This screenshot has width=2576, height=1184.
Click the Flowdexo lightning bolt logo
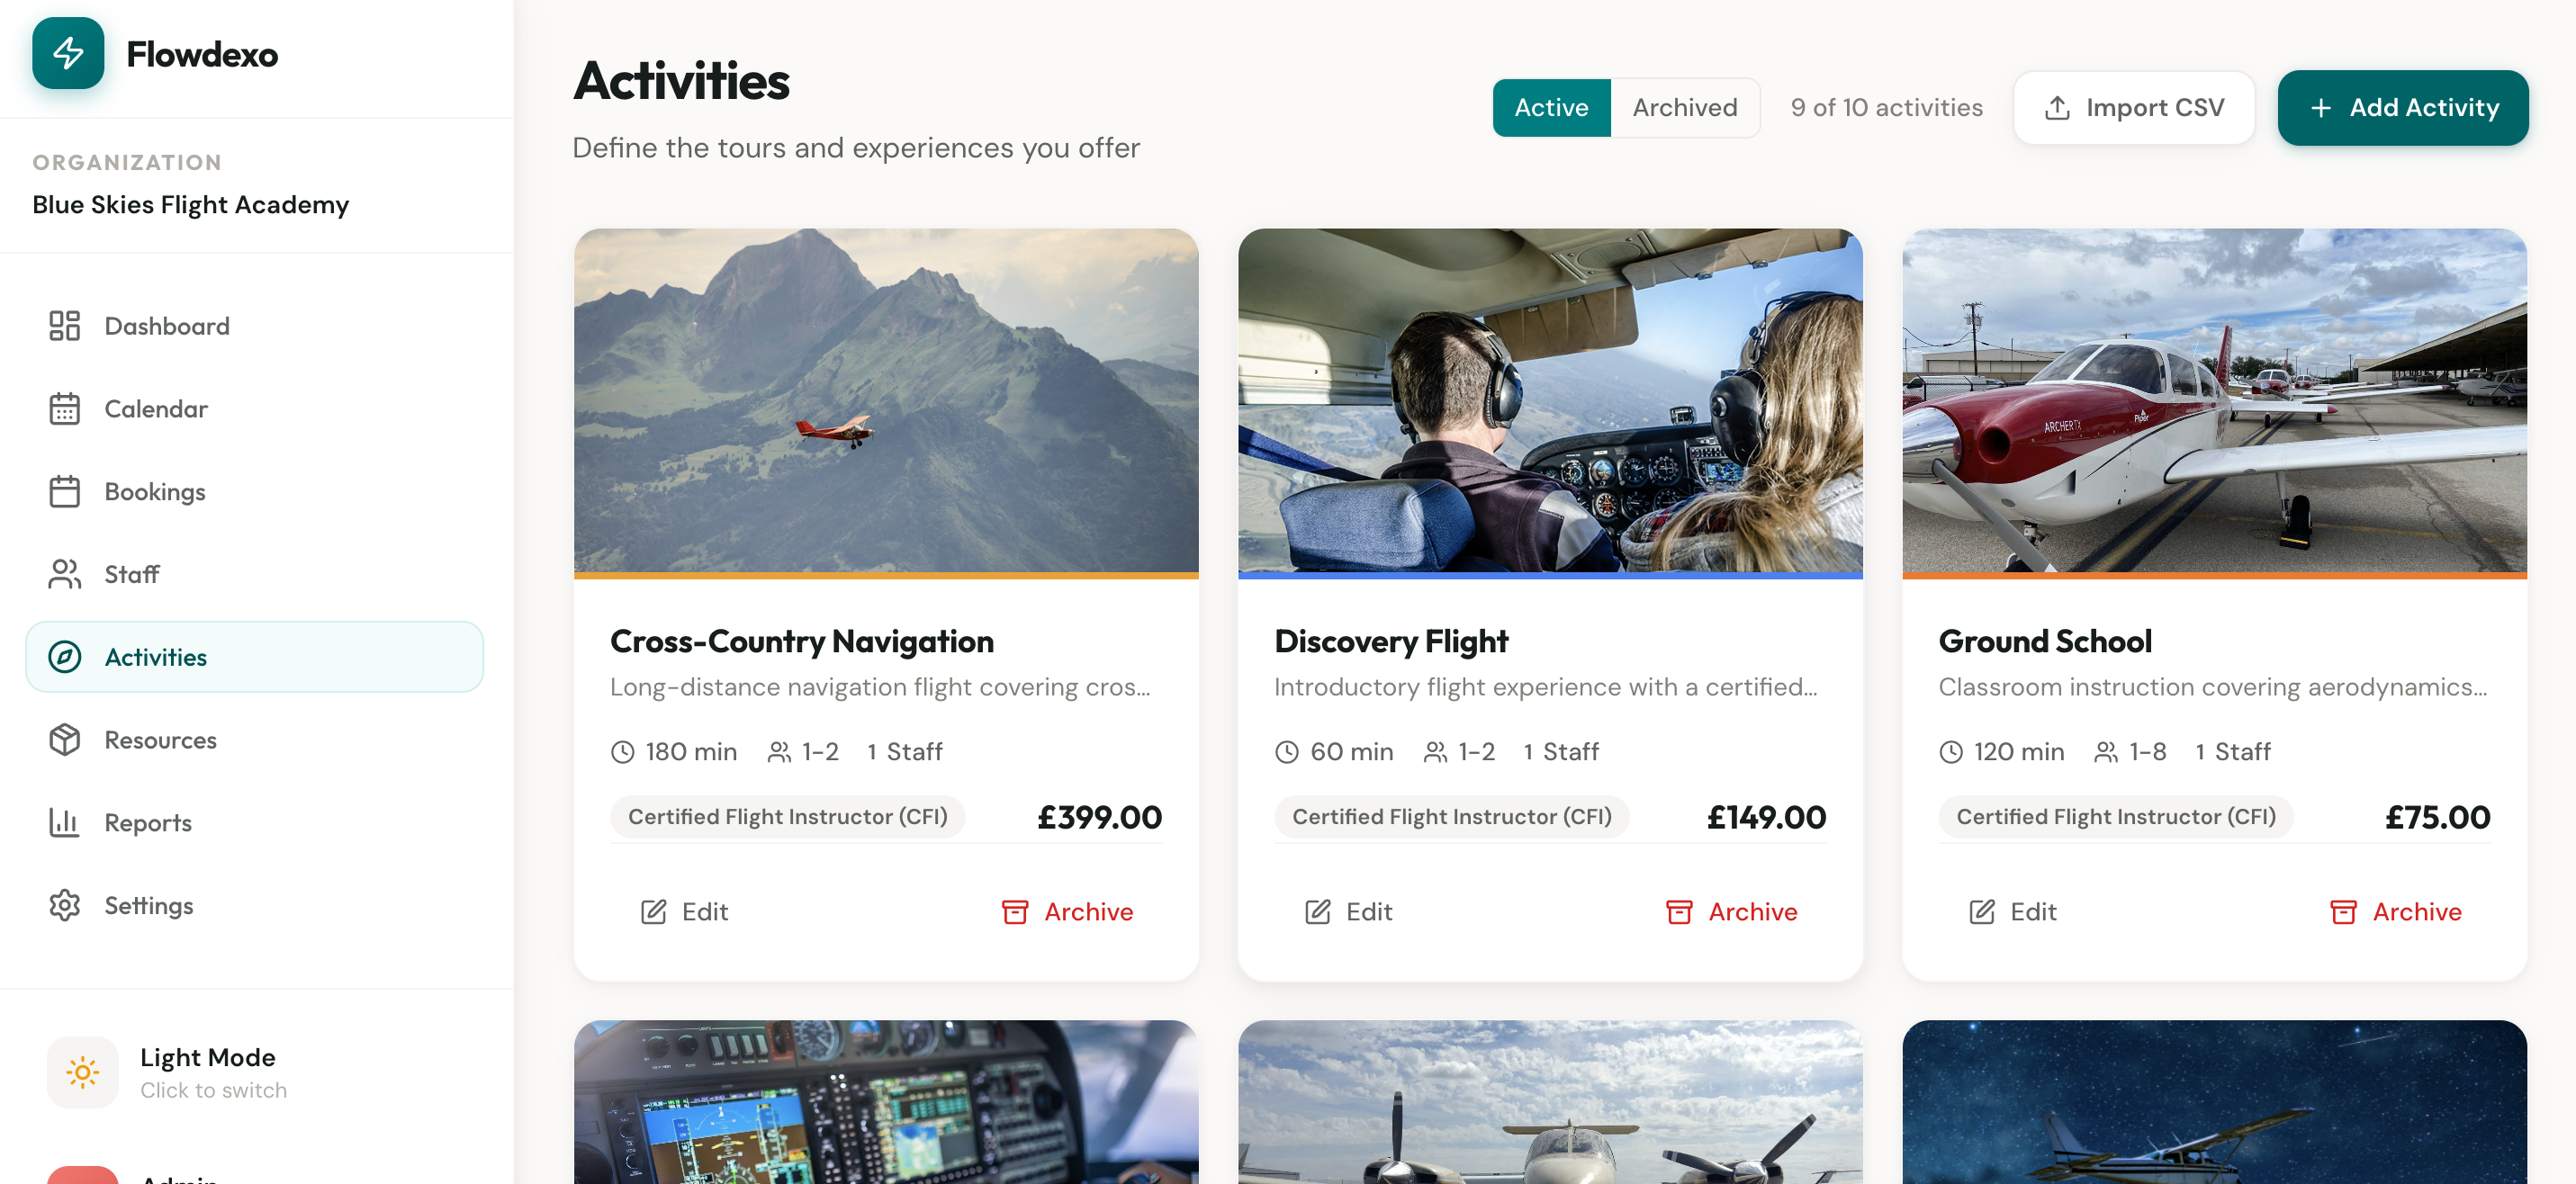coord(68,54)
